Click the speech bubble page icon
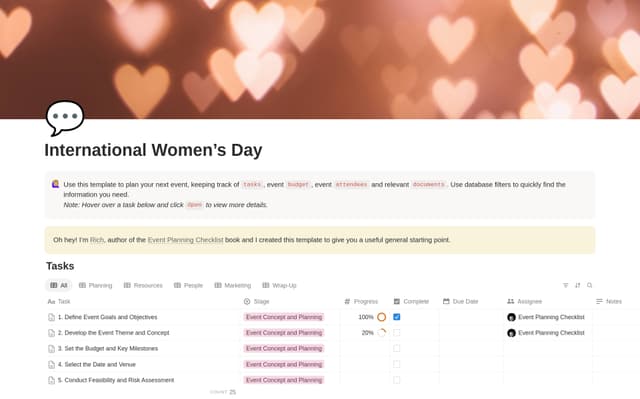The image size is (640, 399). (65, 117)
